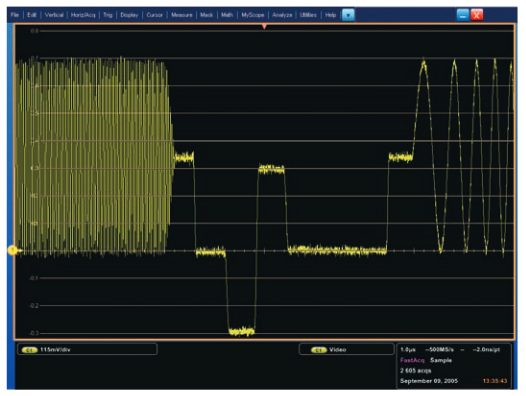The height and width of the screenshot is (396, 526).
Task: Select the Video trigger type readout
Action: (x=337, y=350)
